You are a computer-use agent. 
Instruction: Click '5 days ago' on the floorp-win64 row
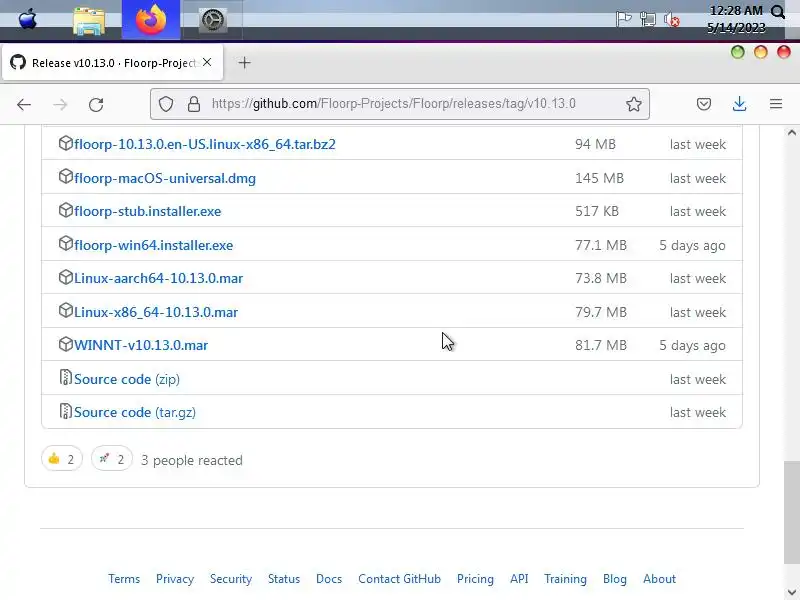click(x=692, y=245)
